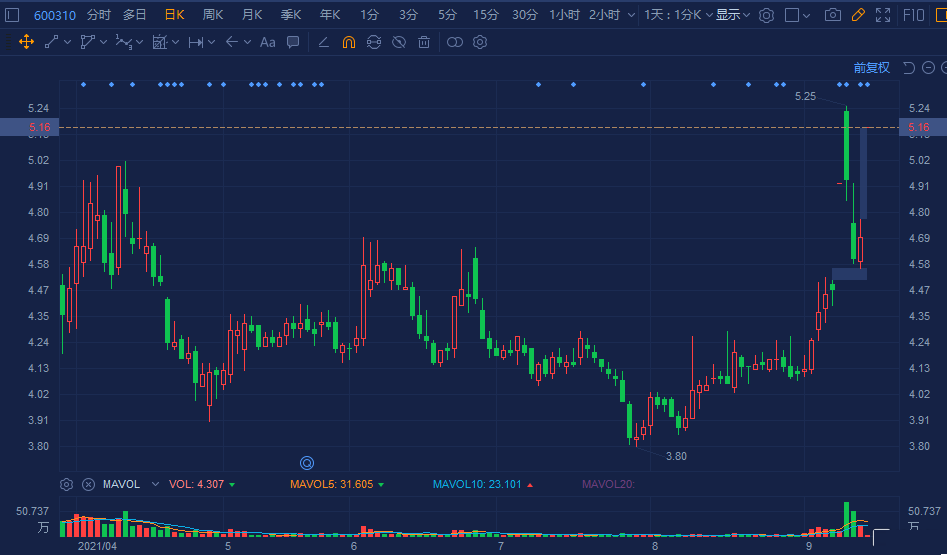Open the 显示 dropdown
Viewport: 947px width, 555px height.
pos(733,15)
